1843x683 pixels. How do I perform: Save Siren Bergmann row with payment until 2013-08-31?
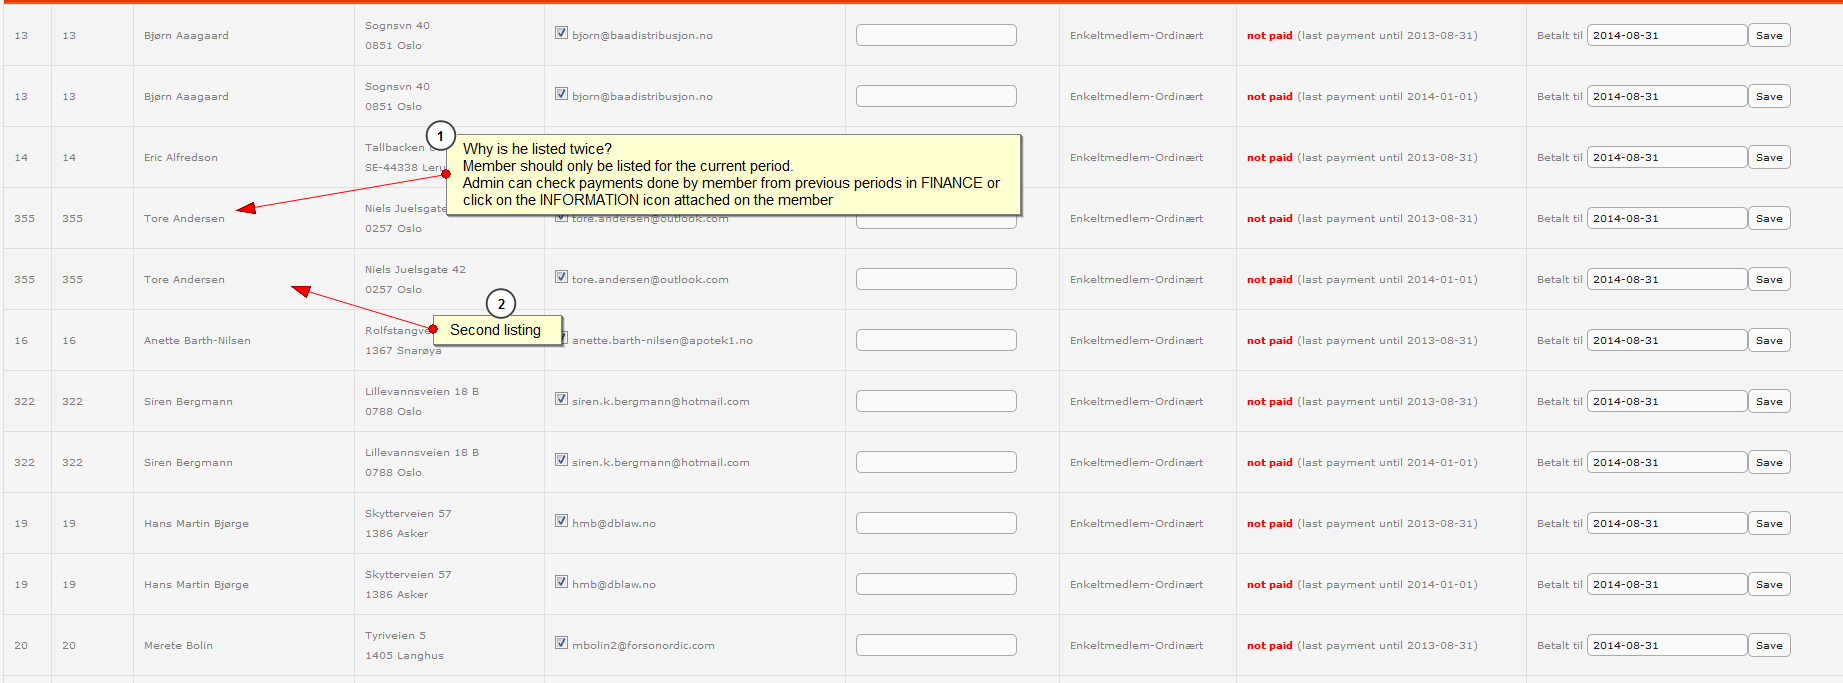point(1769,401)
